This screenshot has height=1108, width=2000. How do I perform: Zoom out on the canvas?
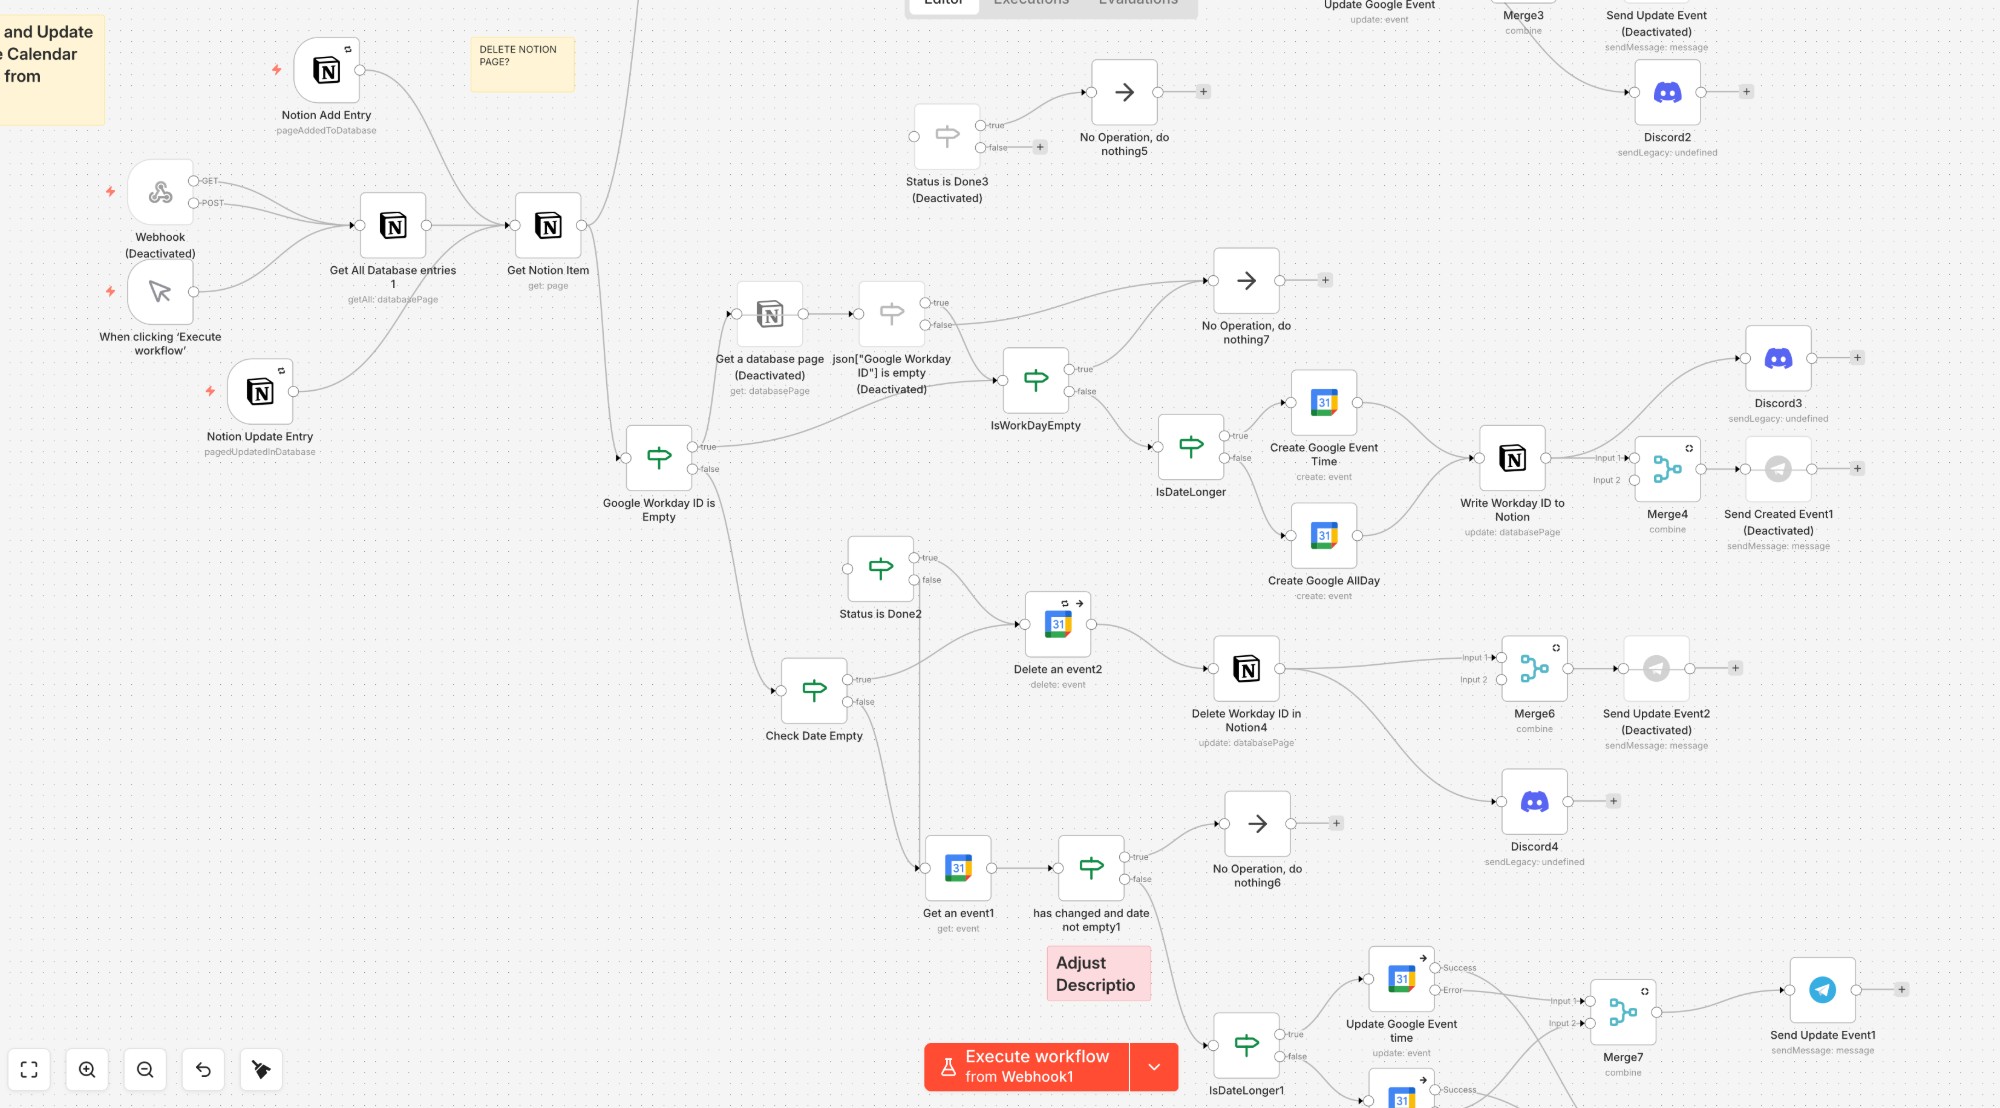(x=145, y=1070)
